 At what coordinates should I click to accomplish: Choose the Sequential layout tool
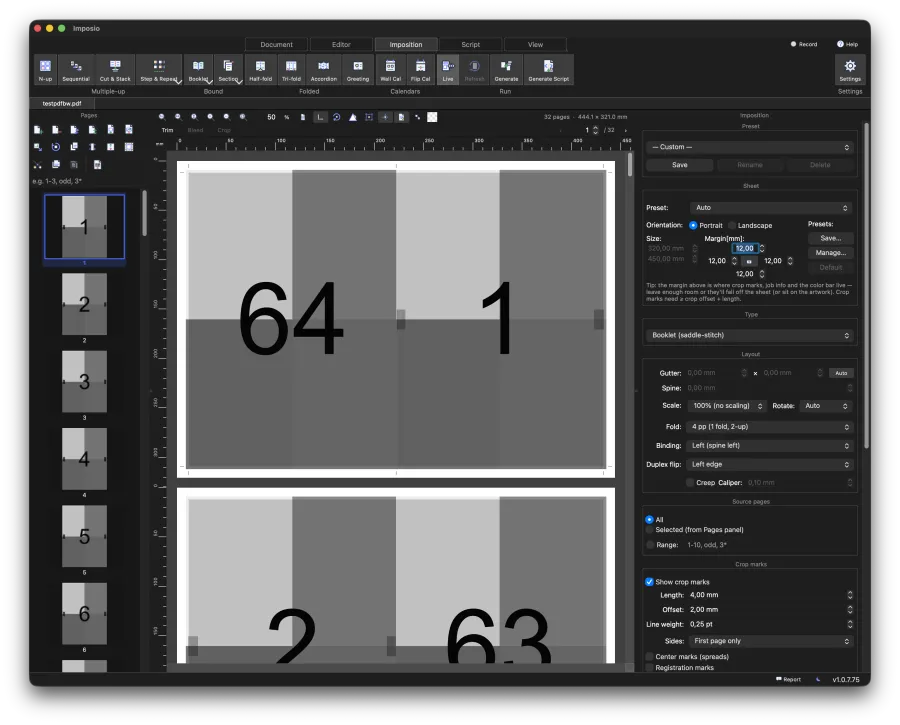pos(76,70)
